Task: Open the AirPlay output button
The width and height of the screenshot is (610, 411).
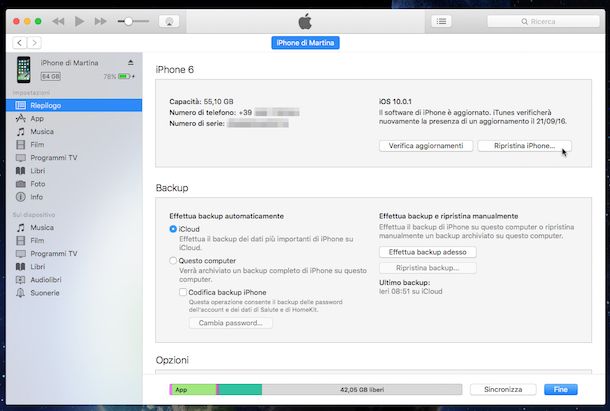Action: [x=169, y=21]
